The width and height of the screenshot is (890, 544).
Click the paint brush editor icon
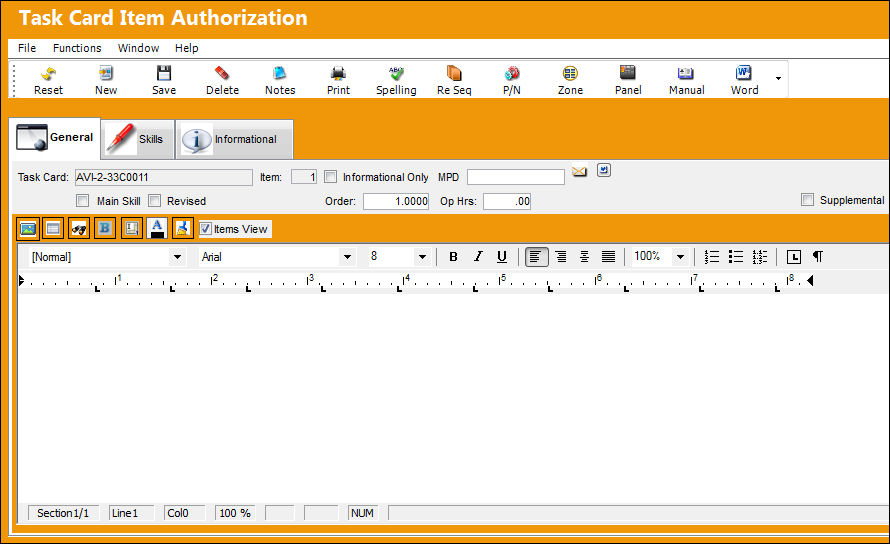(x=183, y=228)
